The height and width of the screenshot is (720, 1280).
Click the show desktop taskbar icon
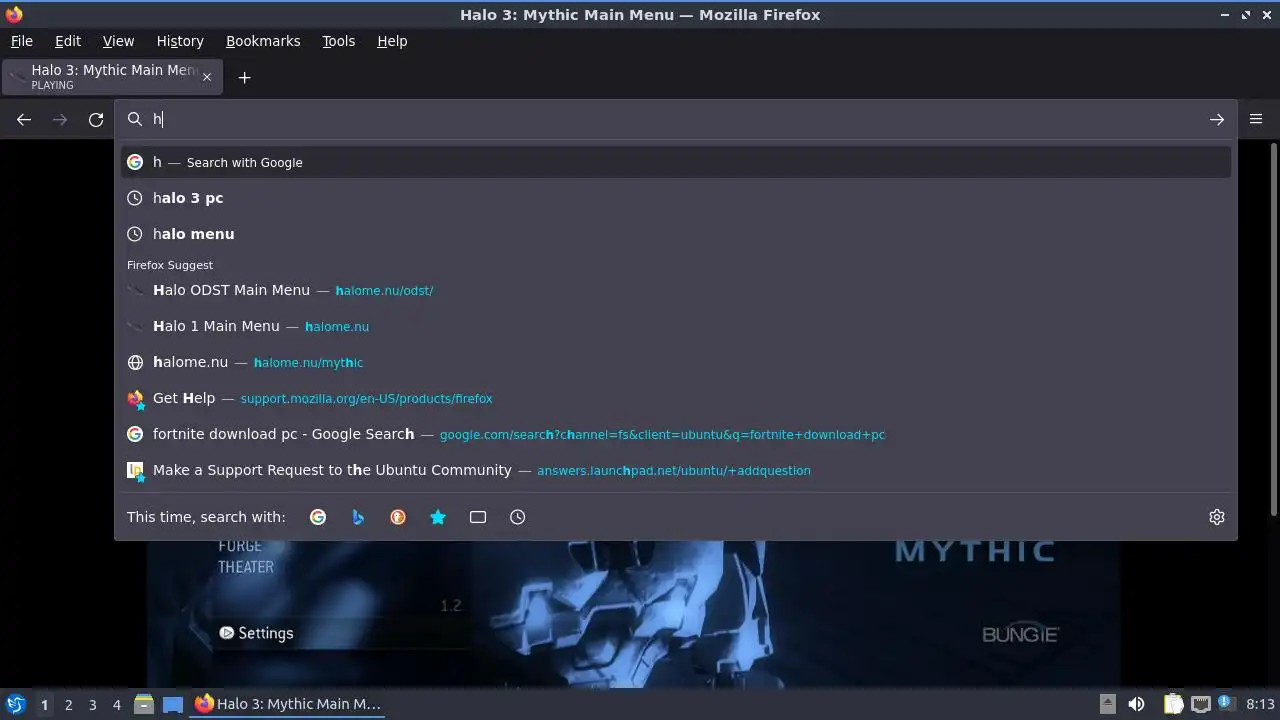pyautogui.click(x=173, y=704)
